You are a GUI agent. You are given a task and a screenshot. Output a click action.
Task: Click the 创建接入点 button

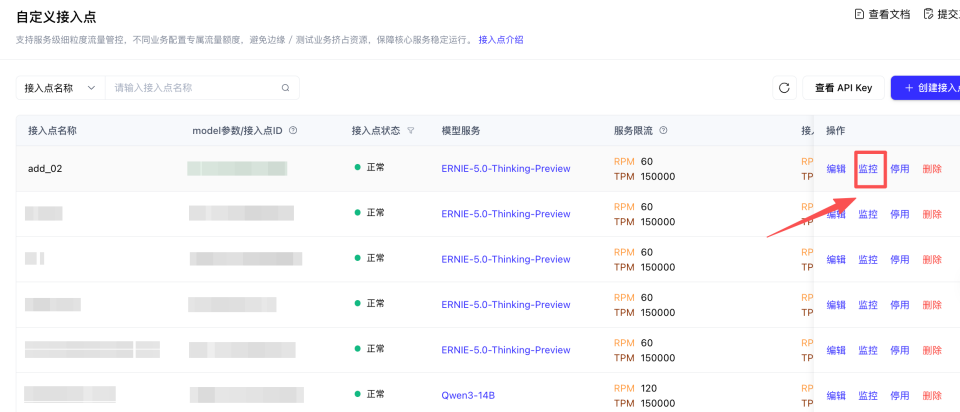pos(927,88)
